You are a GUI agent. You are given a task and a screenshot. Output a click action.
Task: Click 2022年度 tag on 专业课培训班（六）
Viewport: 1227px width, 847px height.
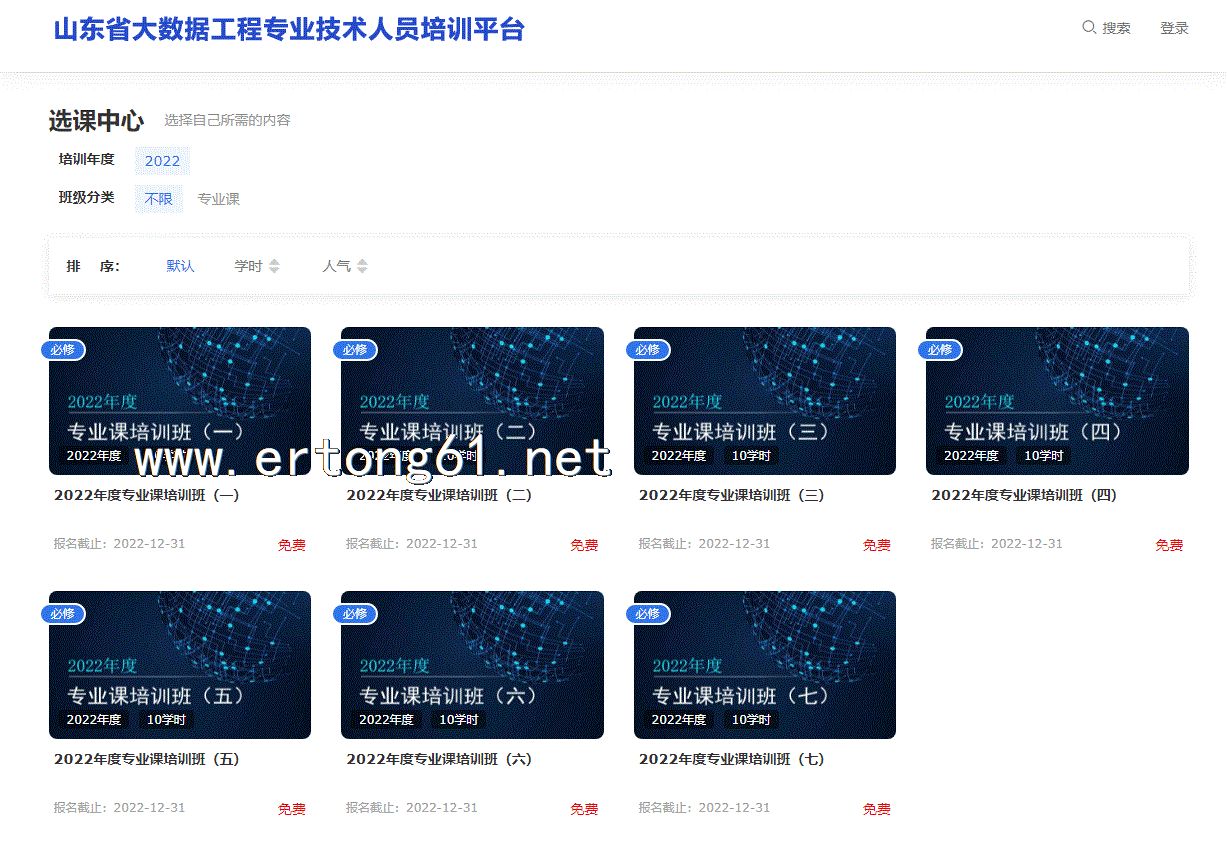[x=386, y=720]
